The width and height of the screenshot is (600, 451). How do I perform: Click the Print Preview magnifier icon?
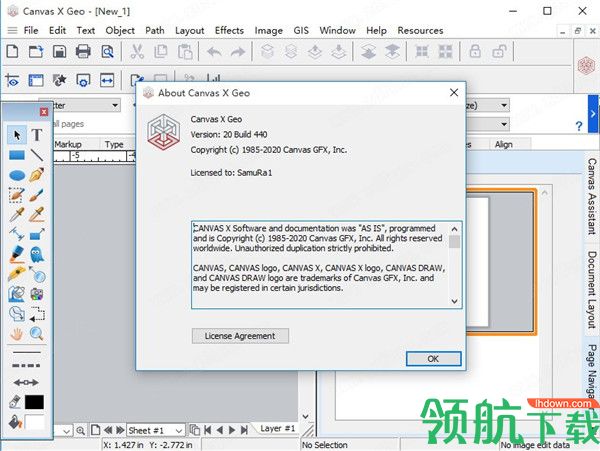click(x=107, y=51)
